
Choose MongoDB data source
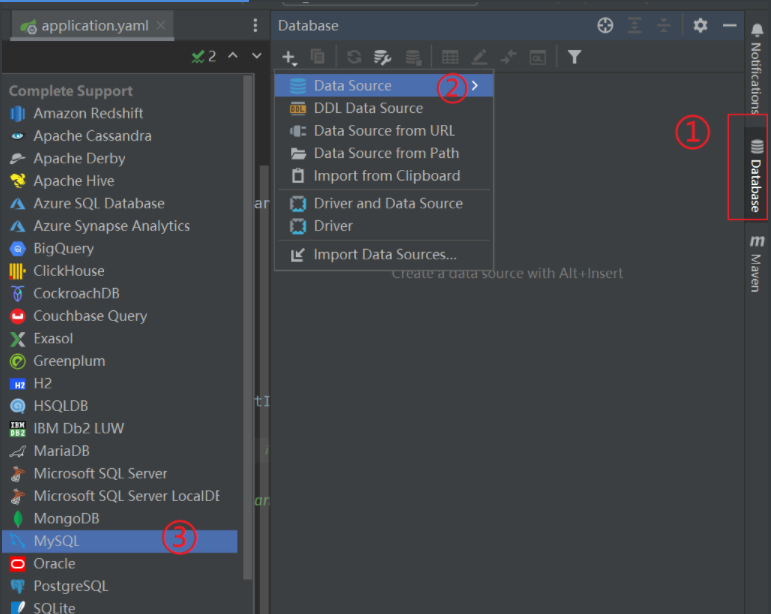point(120,519)
